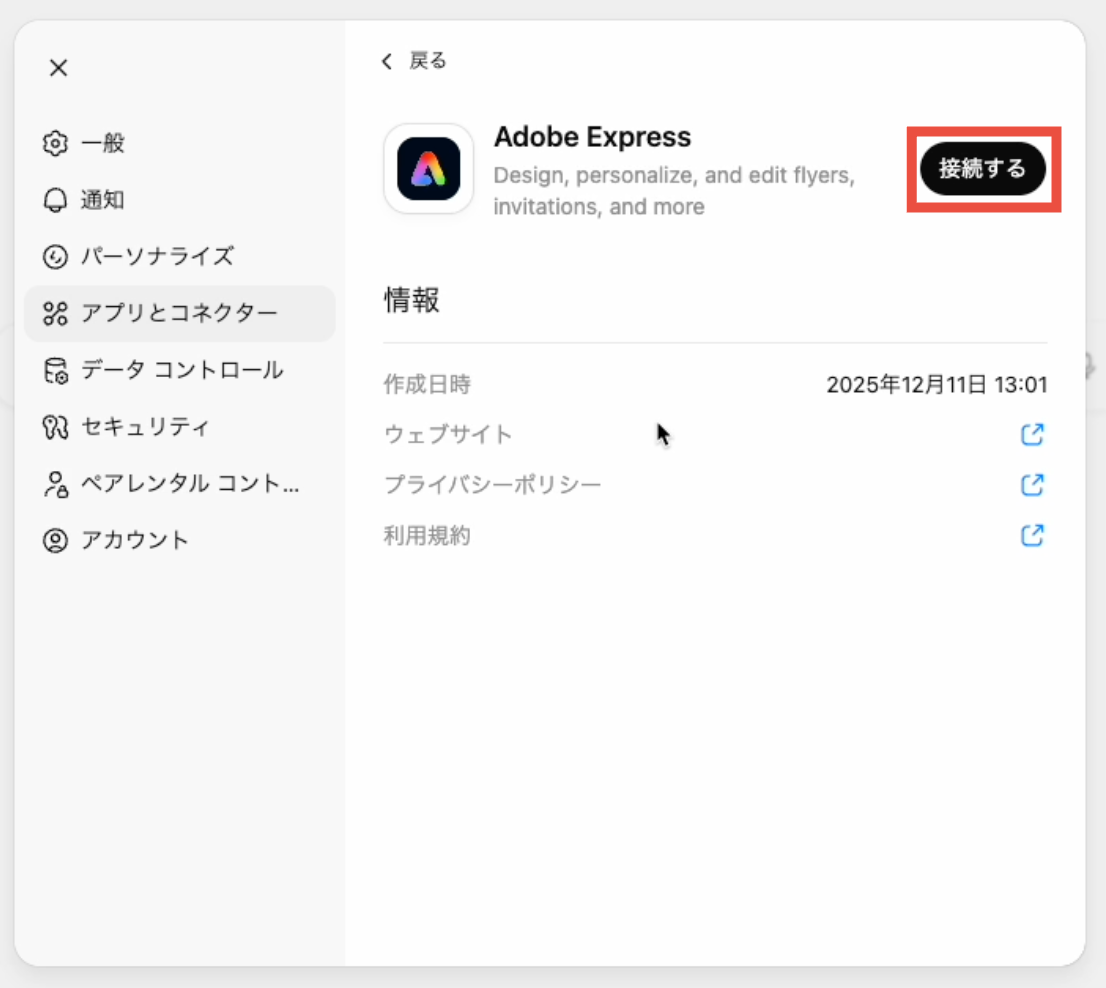
Task: Click the bell icon for 通知
Action: 55,200
